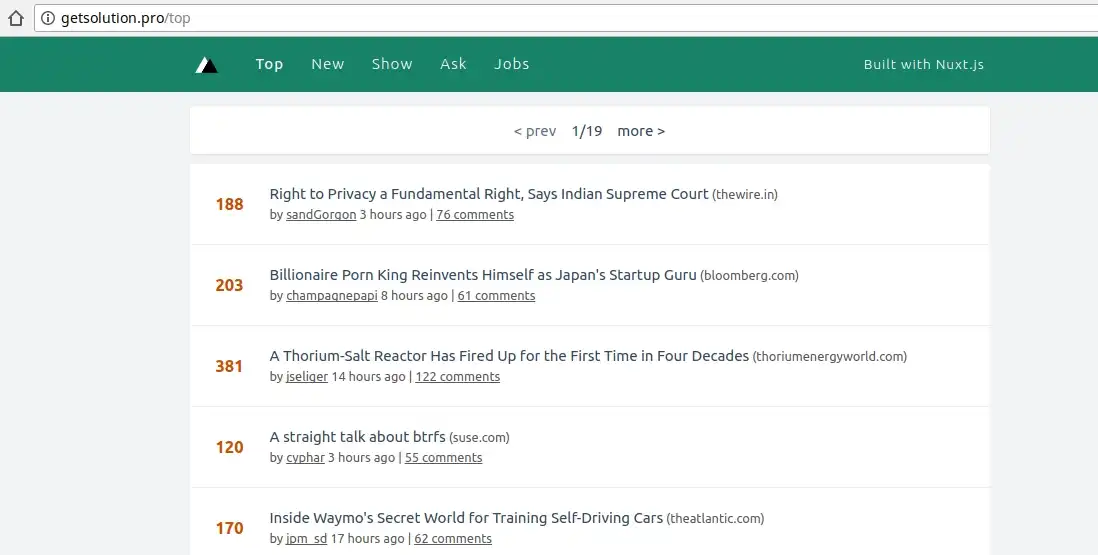Open the Ask section

pyautogui.click(x=453, y=64)
